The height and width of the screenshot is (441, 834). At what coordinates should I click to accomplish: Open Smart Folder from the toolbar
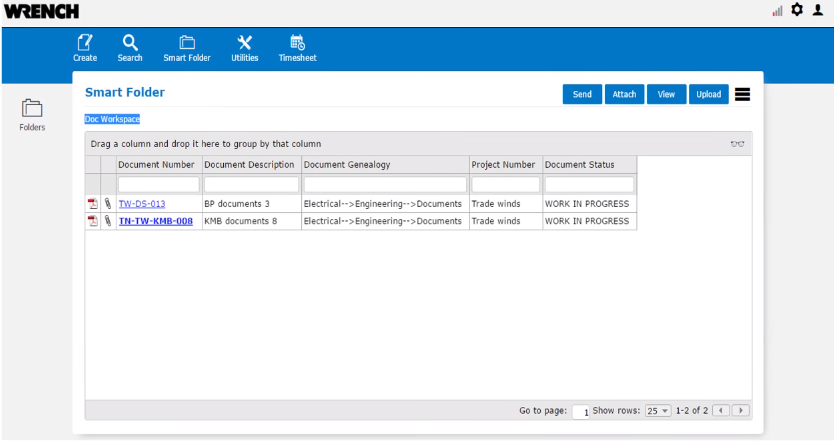pos(187,43)
